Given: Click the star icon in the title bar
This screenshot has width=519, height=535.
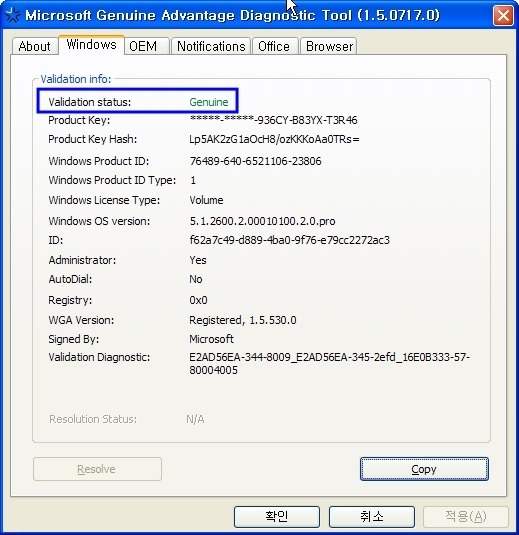Looking at the screenshot, I should coord(13,15).
